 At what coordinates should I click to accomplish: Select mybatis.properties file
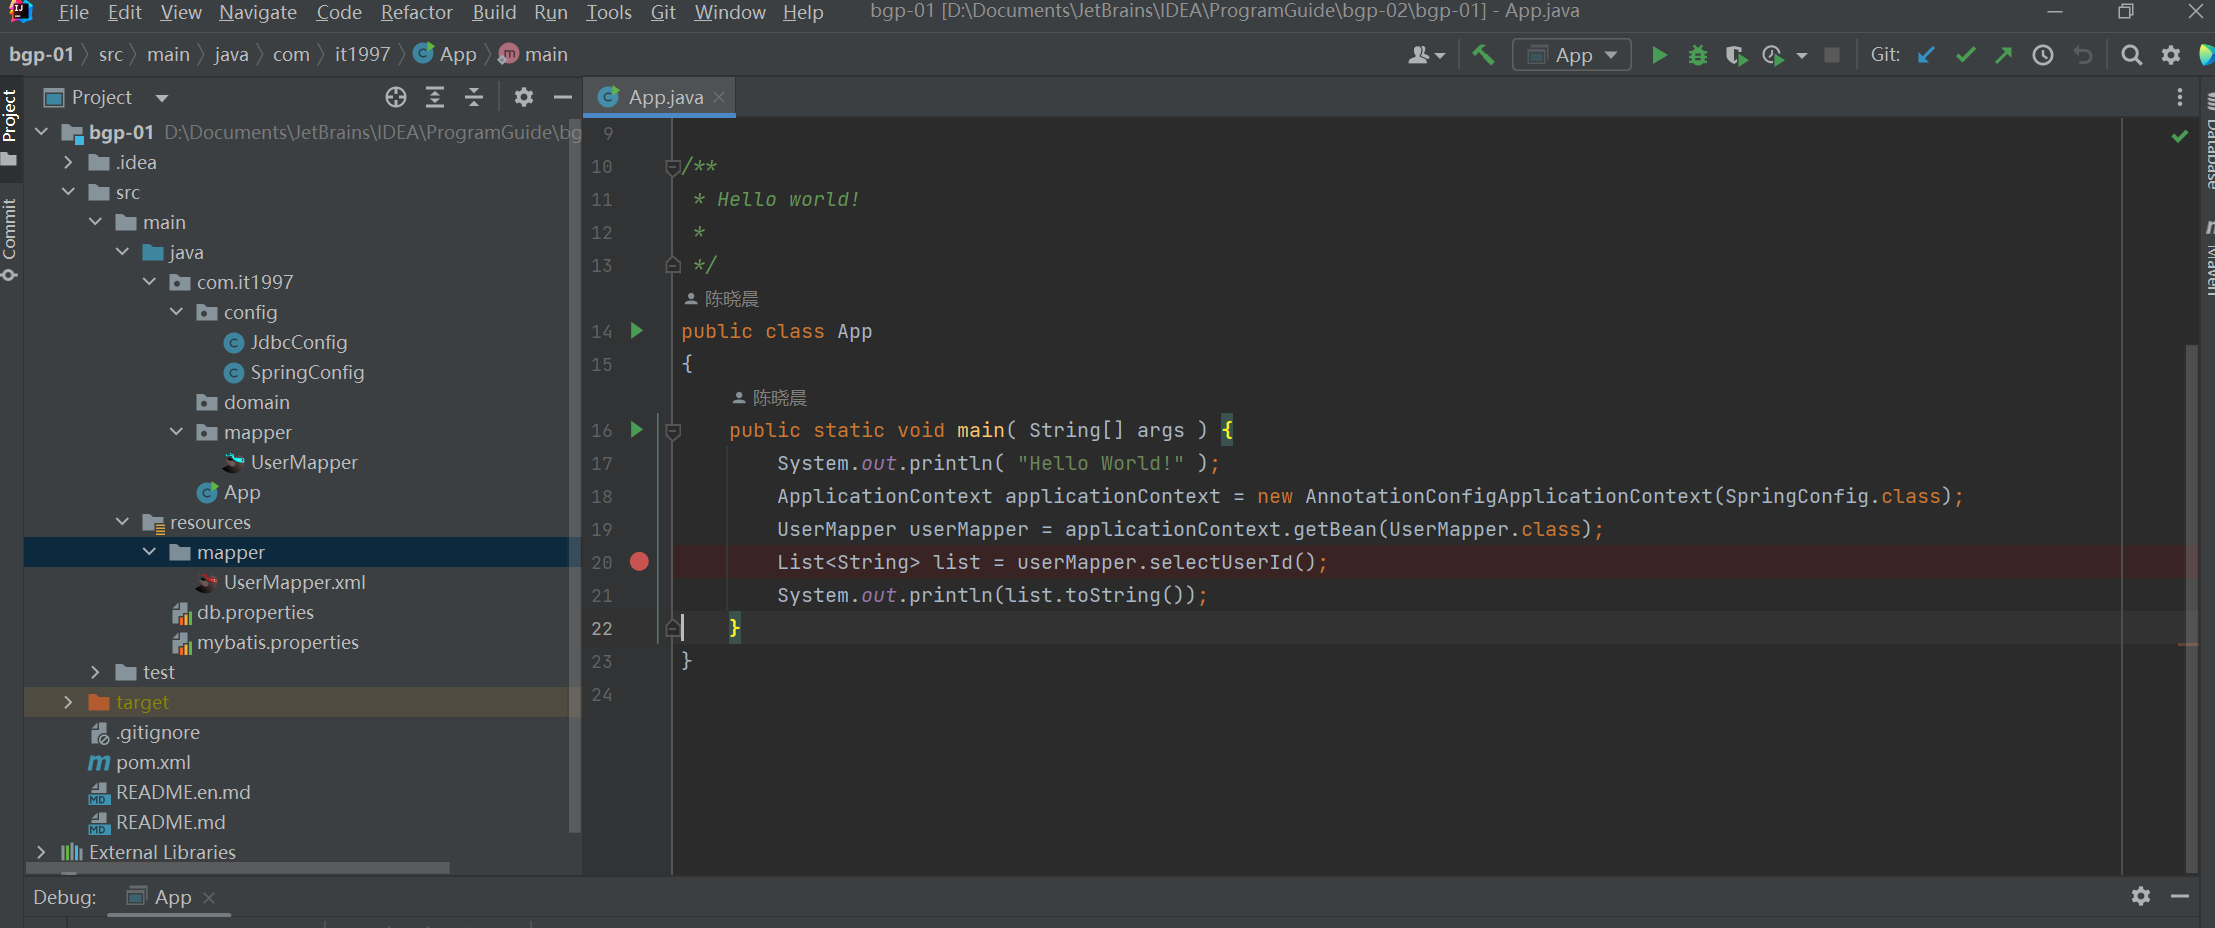click(265, 642)
